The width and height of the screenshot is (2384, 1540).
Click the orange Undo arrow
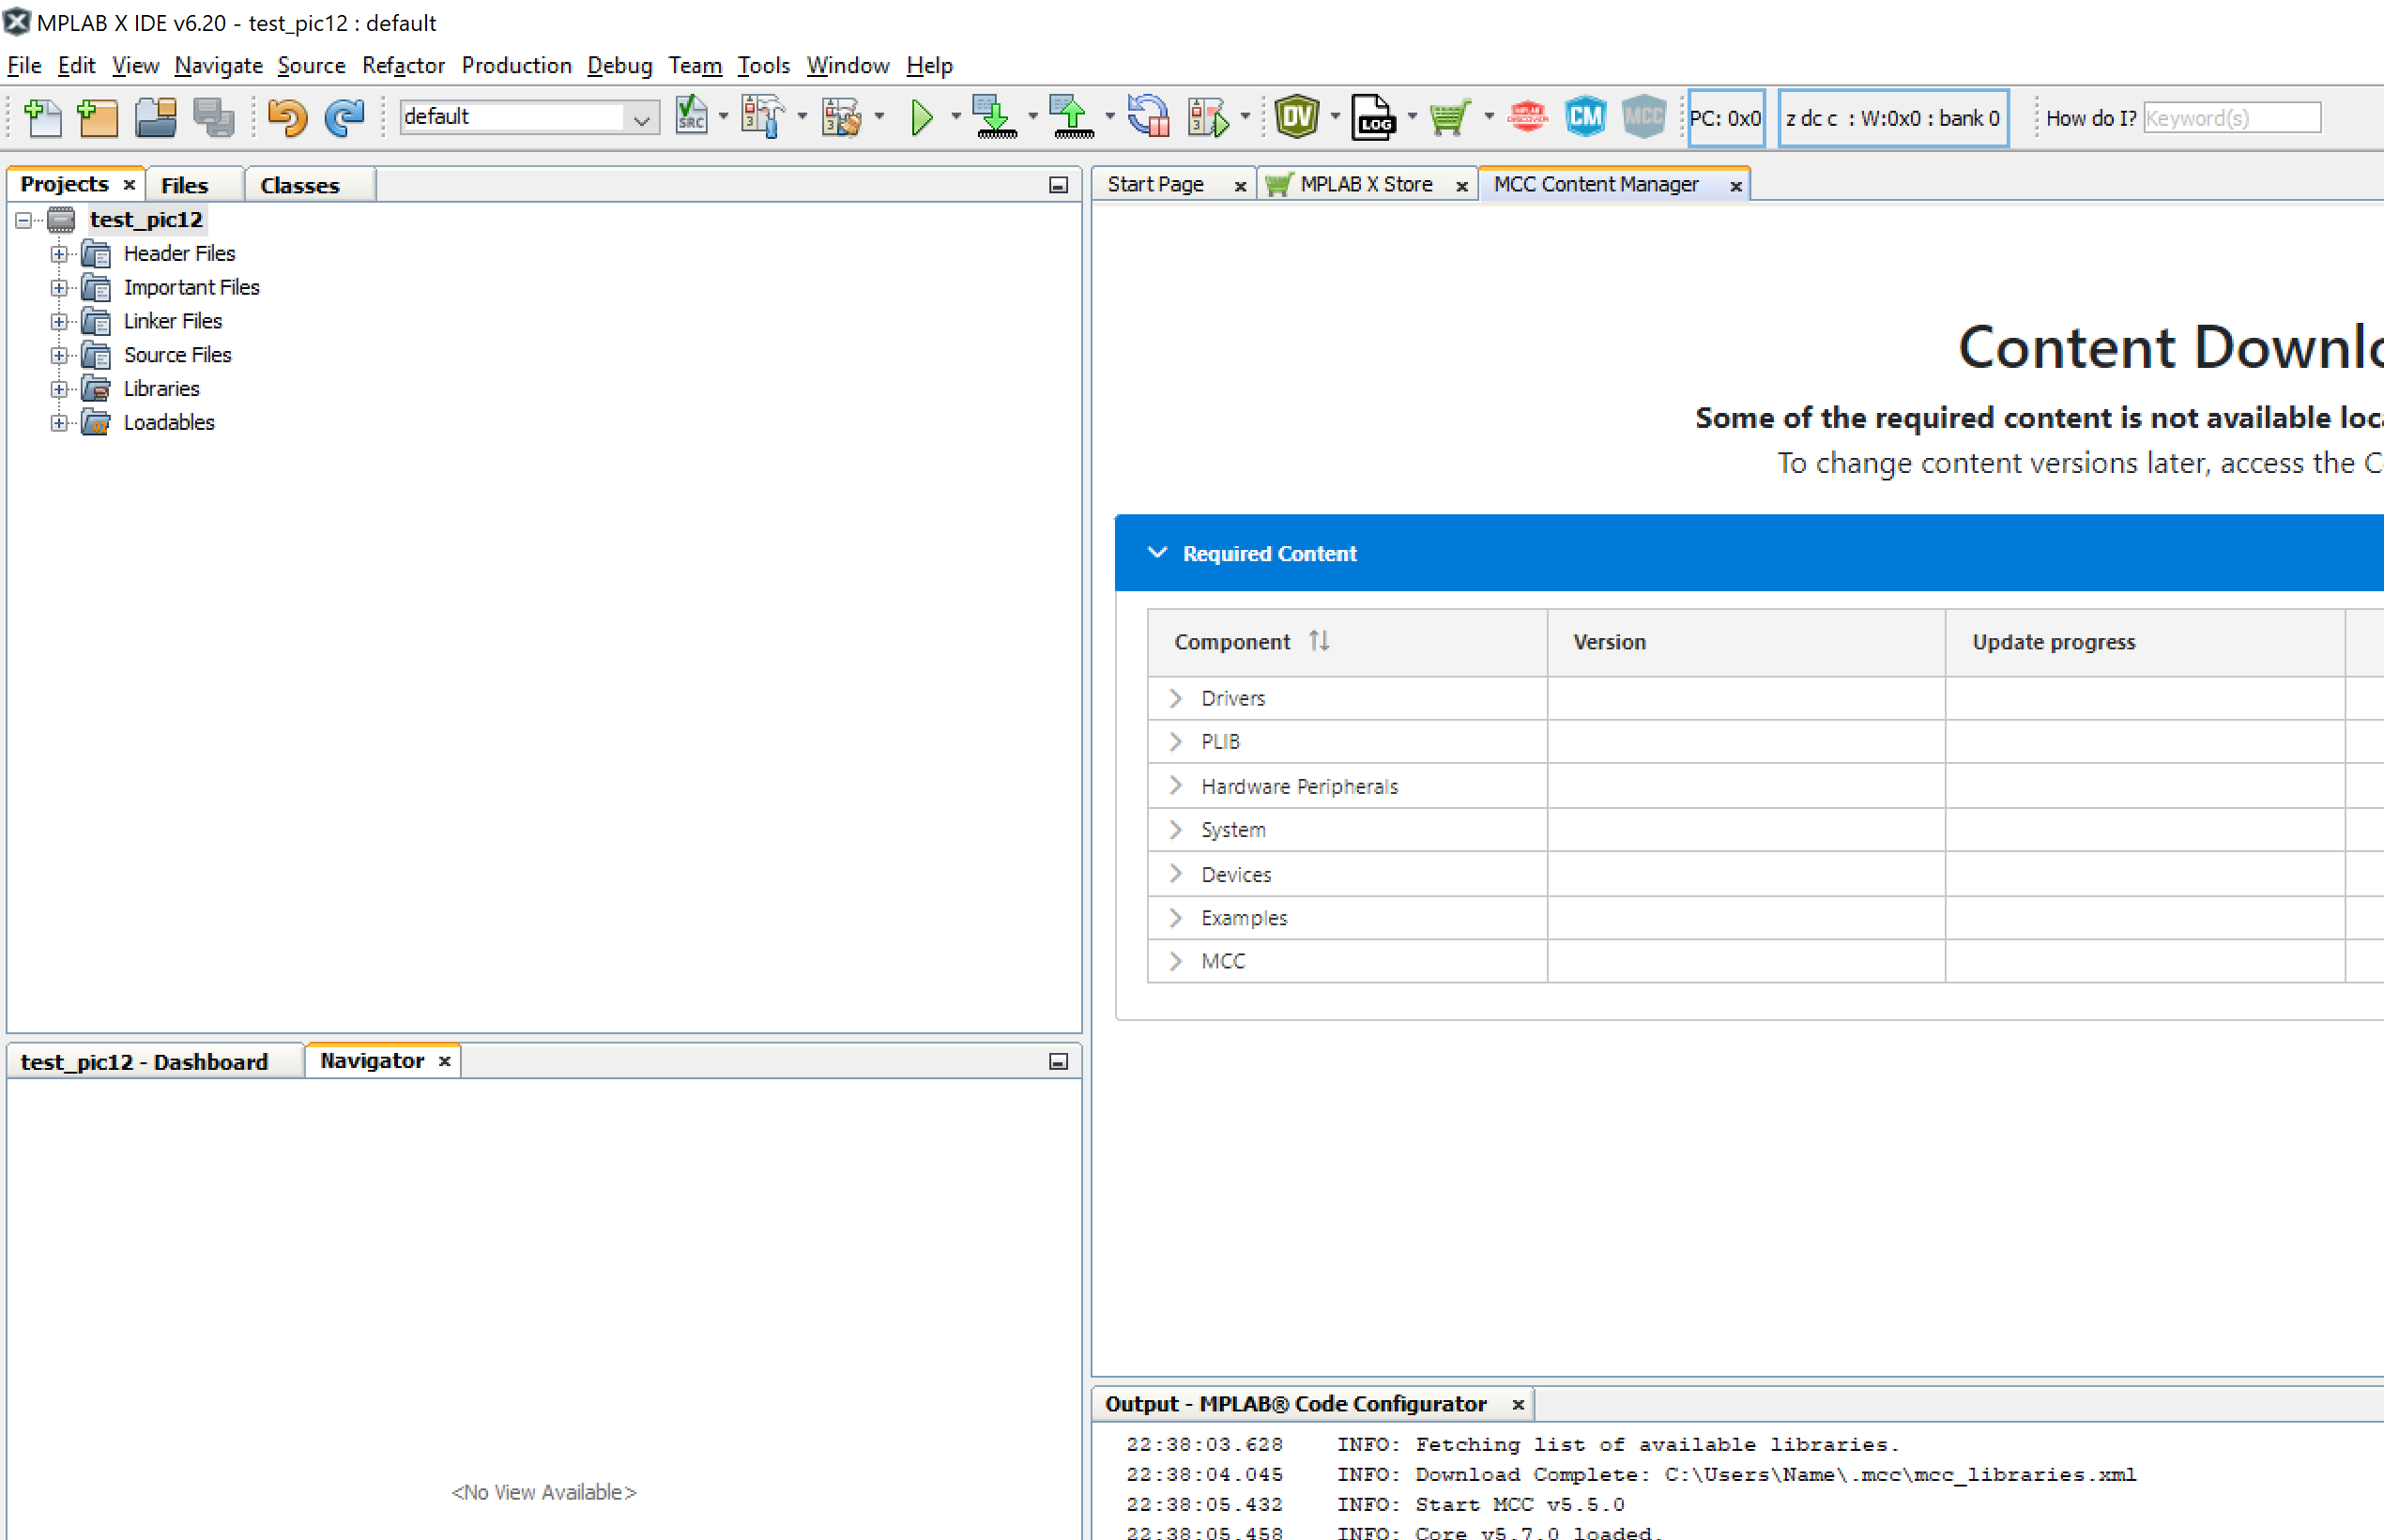pyautogui.click(x=288, y=117)
